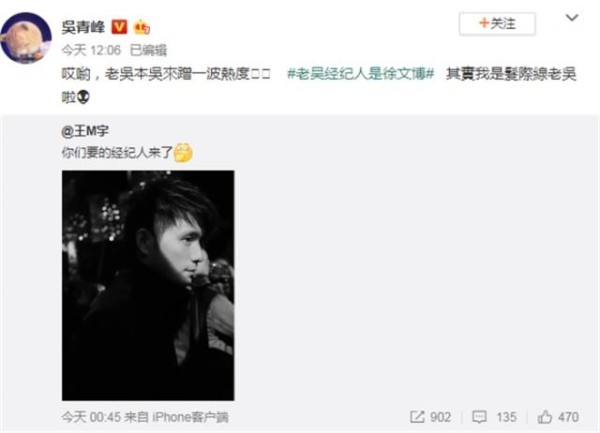The height and width of the screenshot is (433, 600).
Task: Open 吴青峰 profile via username
Action: click(x=83, y=28)
